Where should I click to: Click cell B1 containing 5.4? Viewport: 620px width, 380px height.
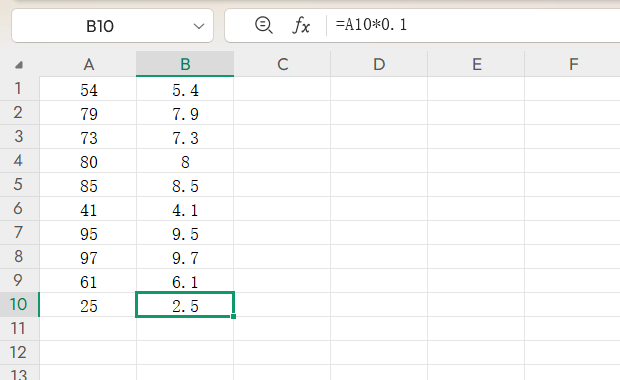coord(185,89)
